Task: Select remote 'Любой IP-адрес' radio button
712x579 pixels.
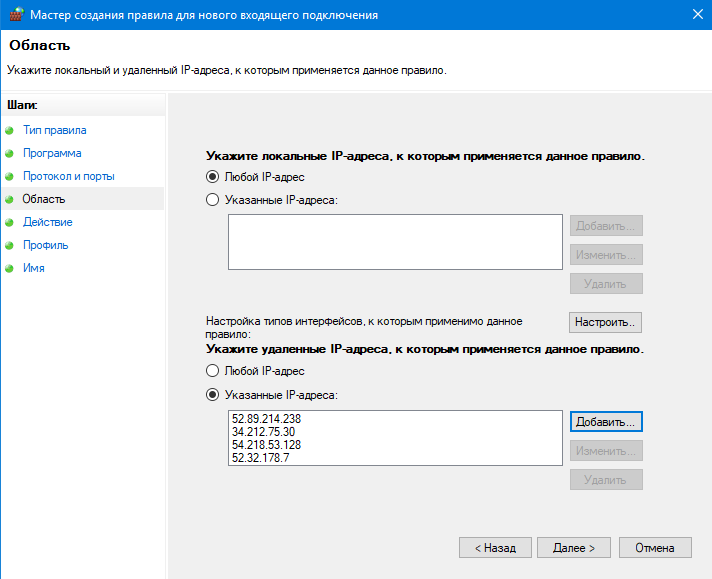Action: point(212,371)
